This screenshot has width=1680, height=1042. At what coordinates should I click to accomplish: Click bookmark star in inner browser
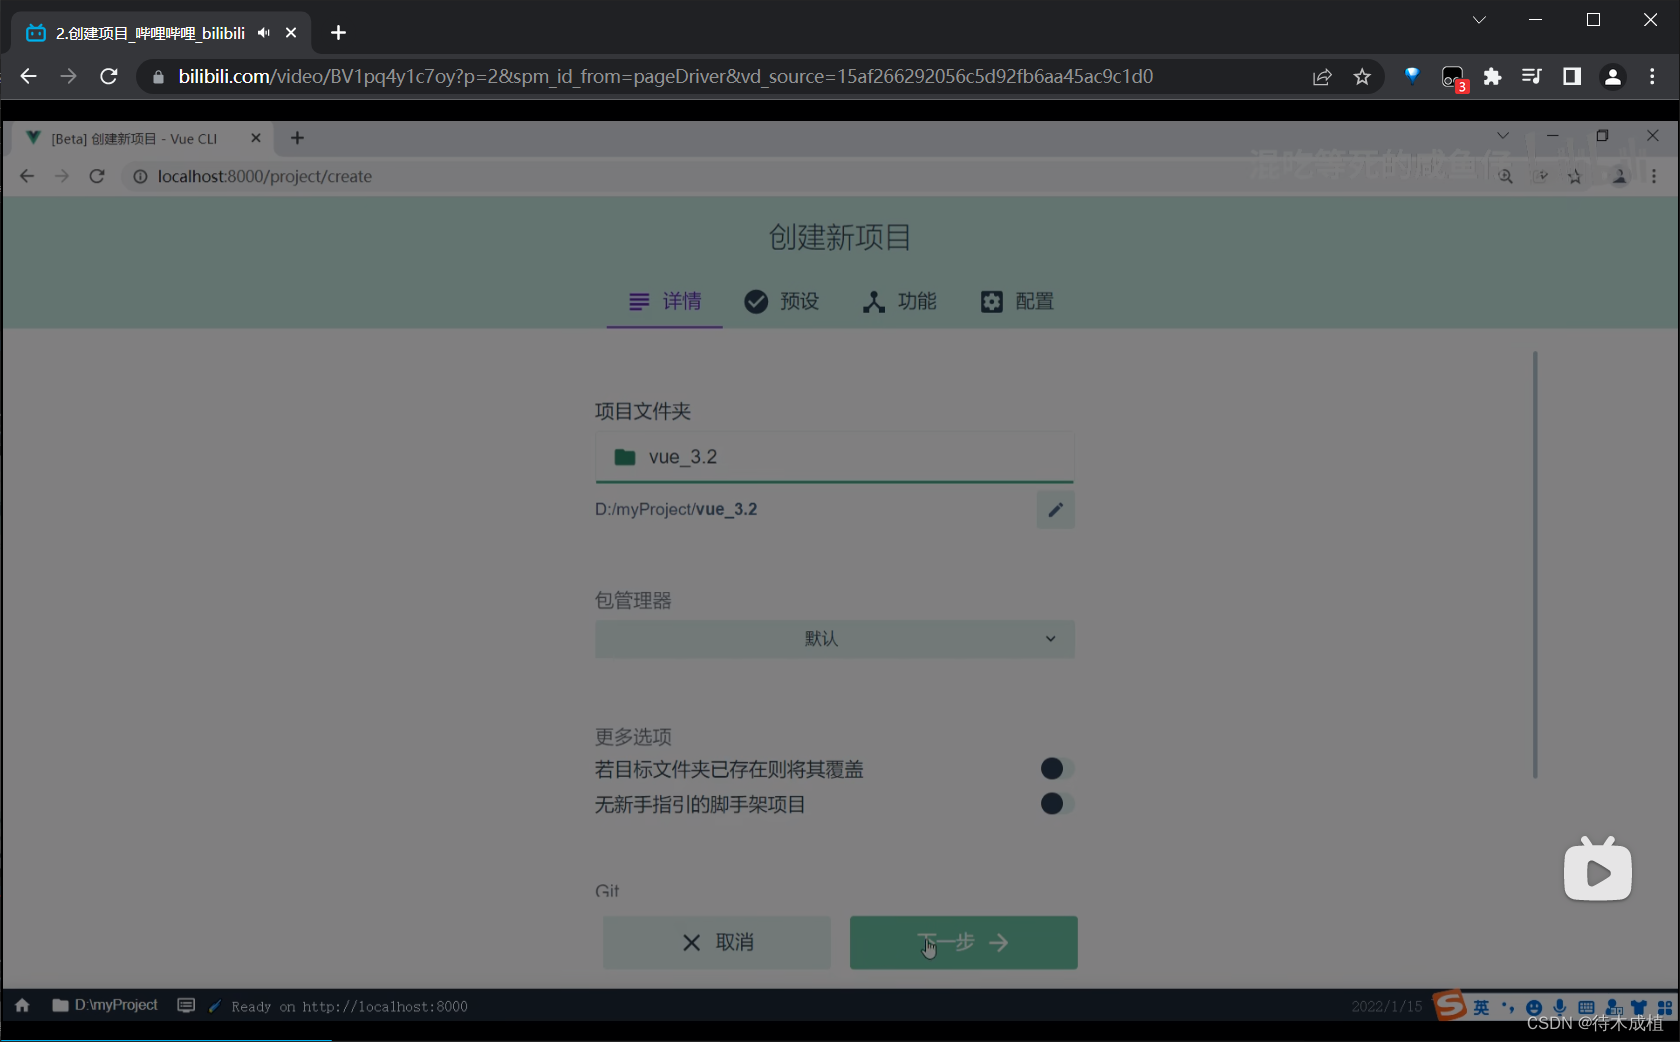tap(1575, 177)
